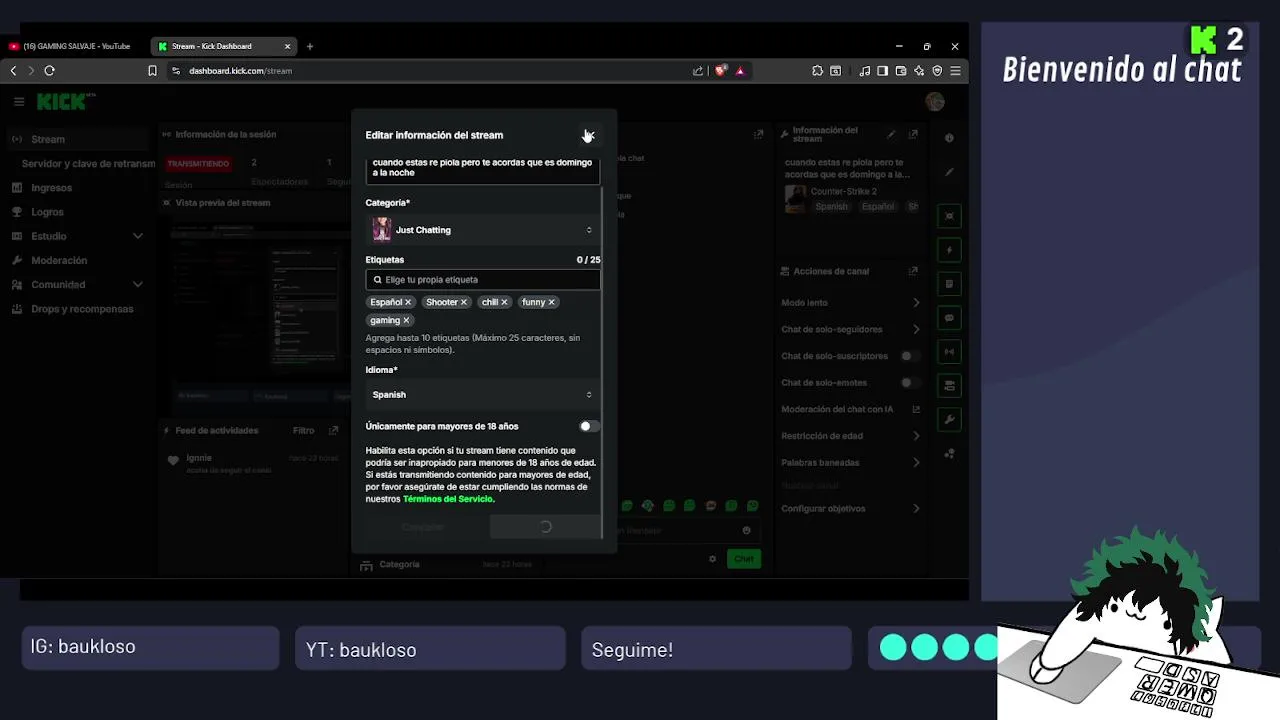Screen dimensions: 1280x720
Task: Pop out the Feed de actividades panel
Action: pyautogui.click(x=333, y=430)
